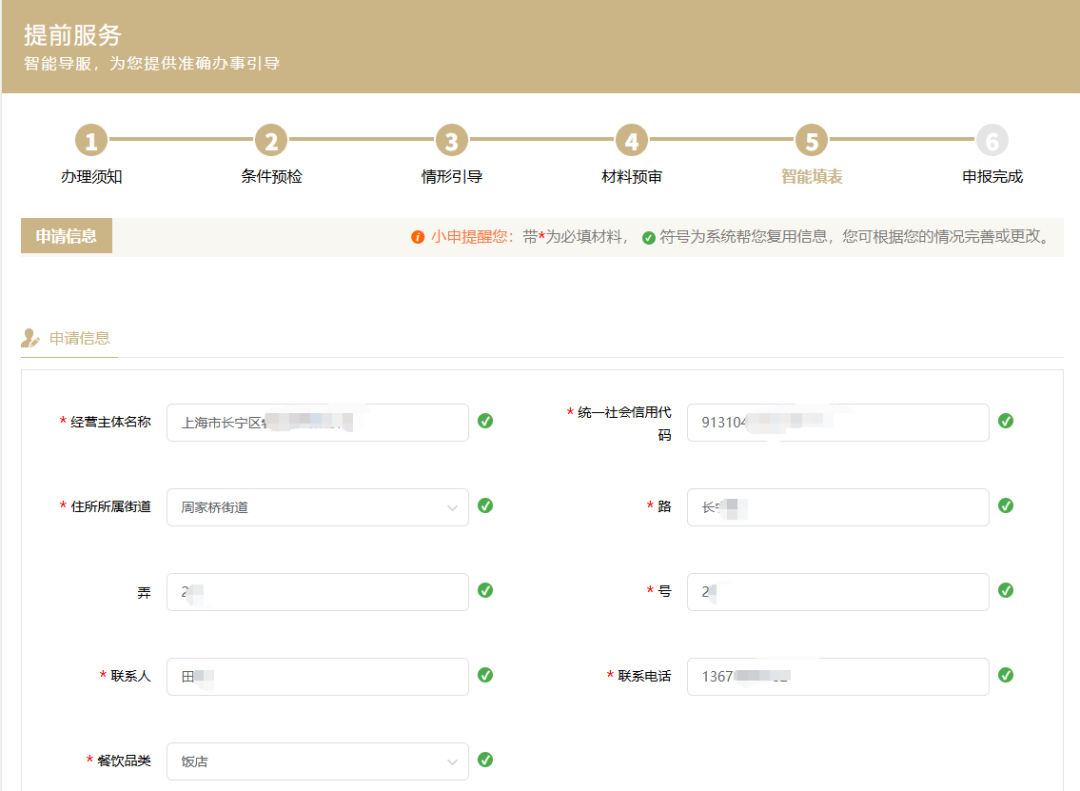Select the 申请信息 tab label
Image resolution: width=1080 pixels, height=791 pixels.
pyautogui.click(x=80, y=338)
